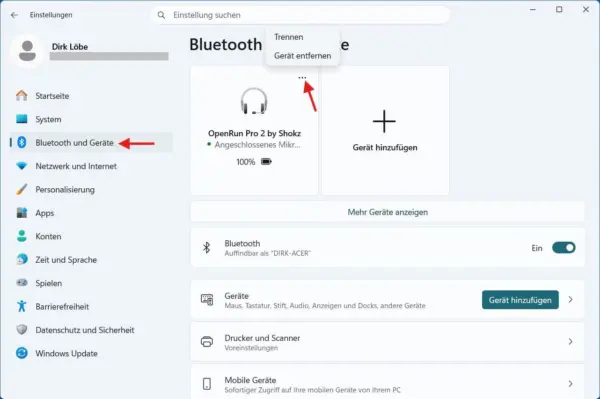
Task: Turn off the Bluetooth toggle switch
Action: pyautogui.click(x=563, y=248)
